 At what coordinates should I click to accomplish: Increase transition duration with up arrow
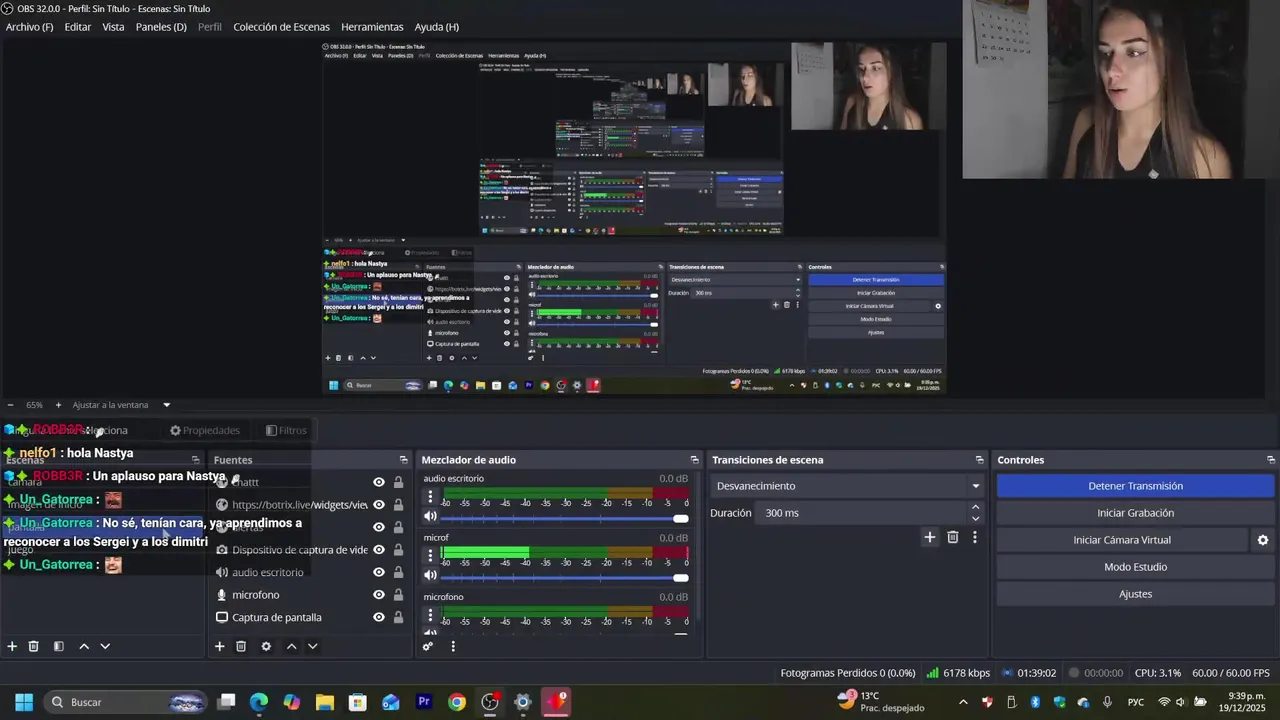click(x=976, y=507)
